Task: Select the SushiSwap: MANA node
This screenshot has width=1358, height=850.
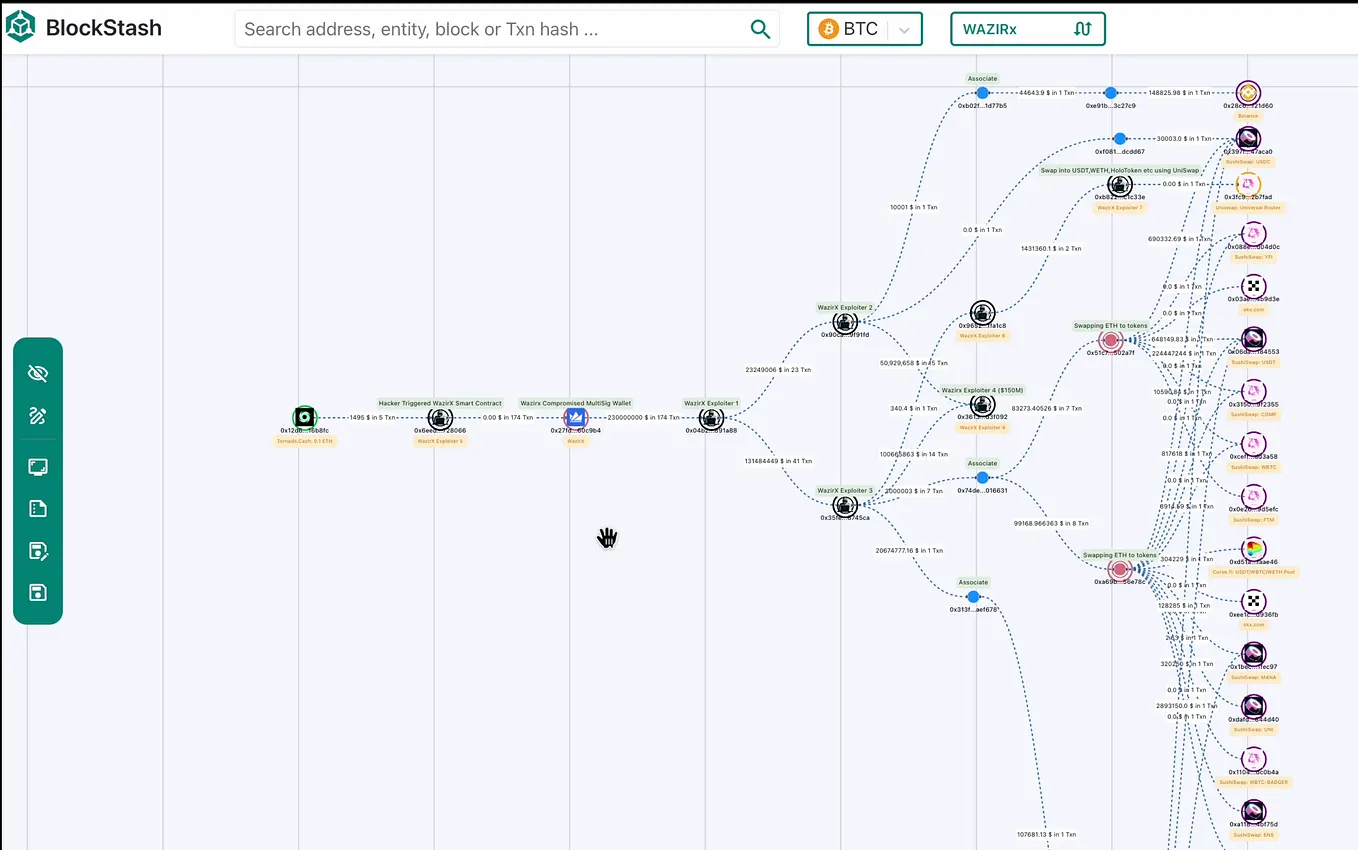Action: click(x=1253, y=654)
